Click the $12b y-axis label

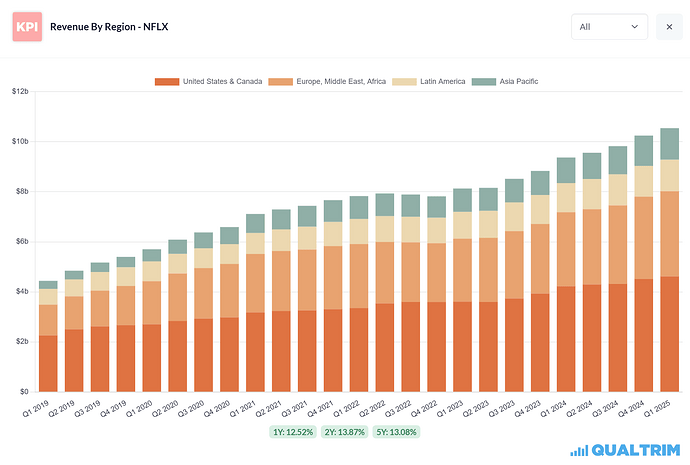[x=20, y=92]
